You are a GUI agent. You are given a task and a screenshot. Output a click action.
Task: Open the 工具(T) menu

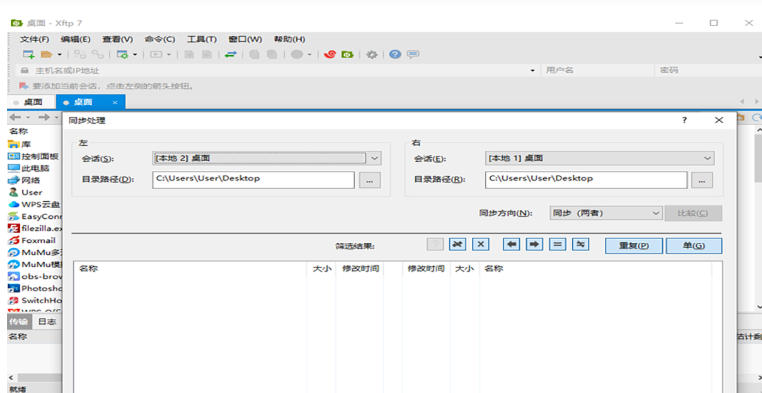point(202,39)
